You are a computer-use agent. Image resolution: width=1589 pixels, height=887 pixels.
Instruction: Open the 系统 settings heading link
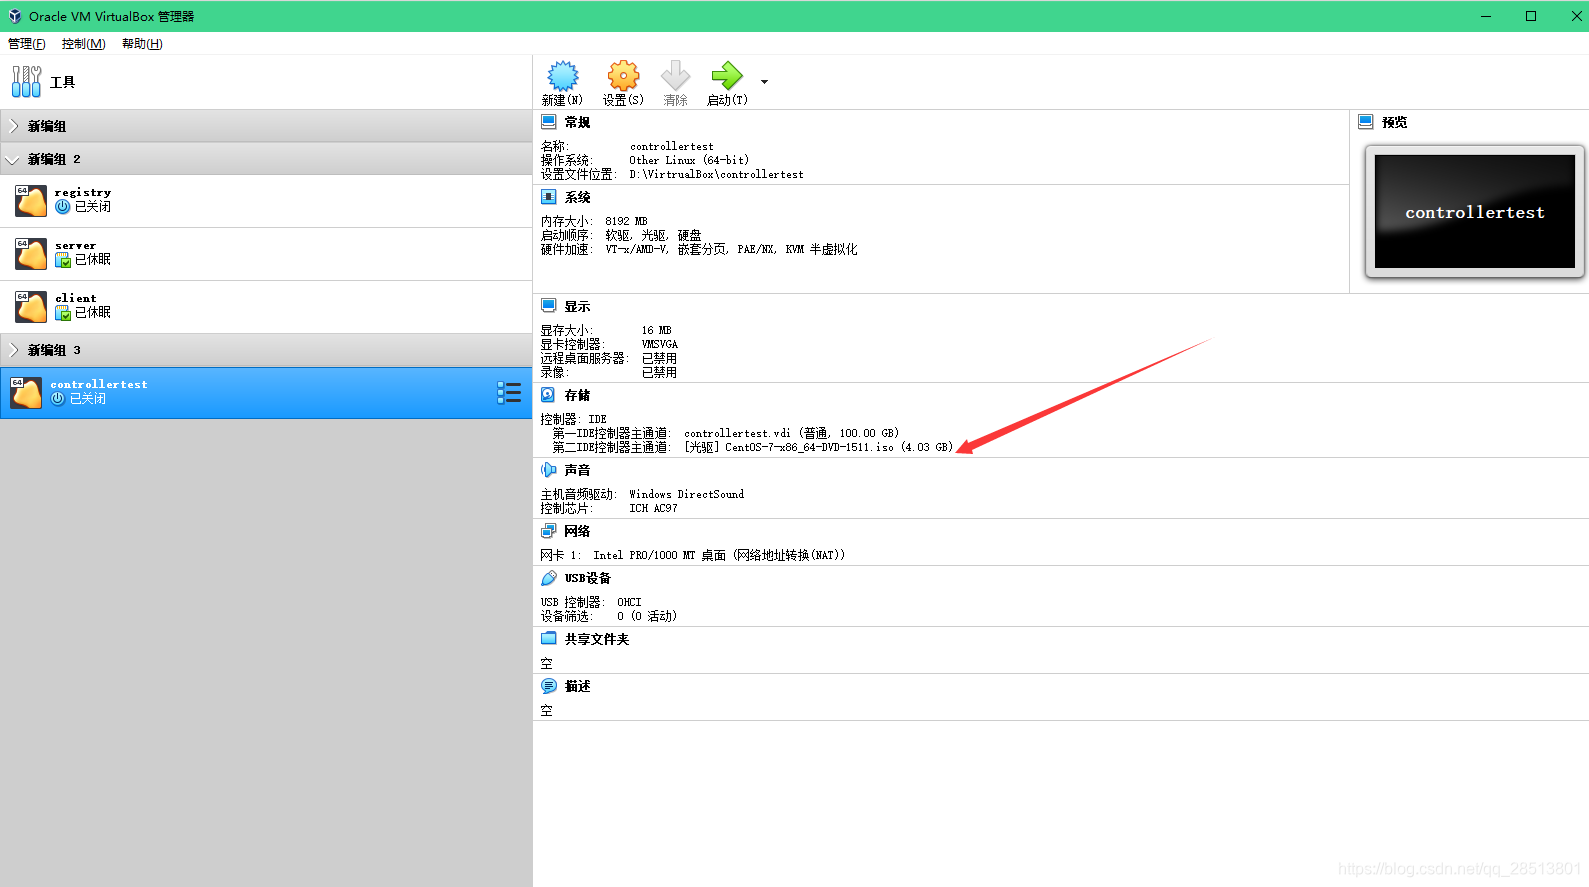click(577, 197)
